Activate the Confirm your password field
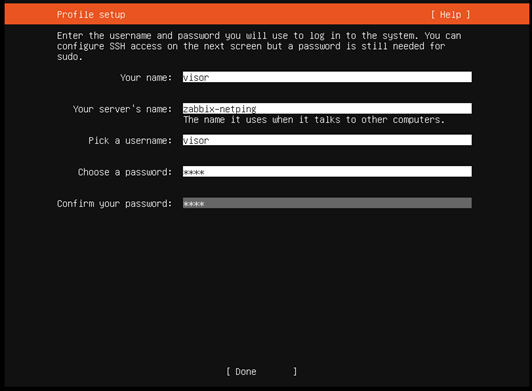 (x=327, y=203)
